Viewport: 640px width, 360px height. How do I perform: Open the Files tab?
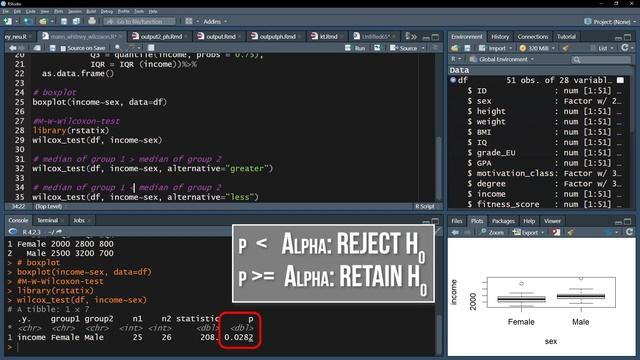tap(457, 221)
